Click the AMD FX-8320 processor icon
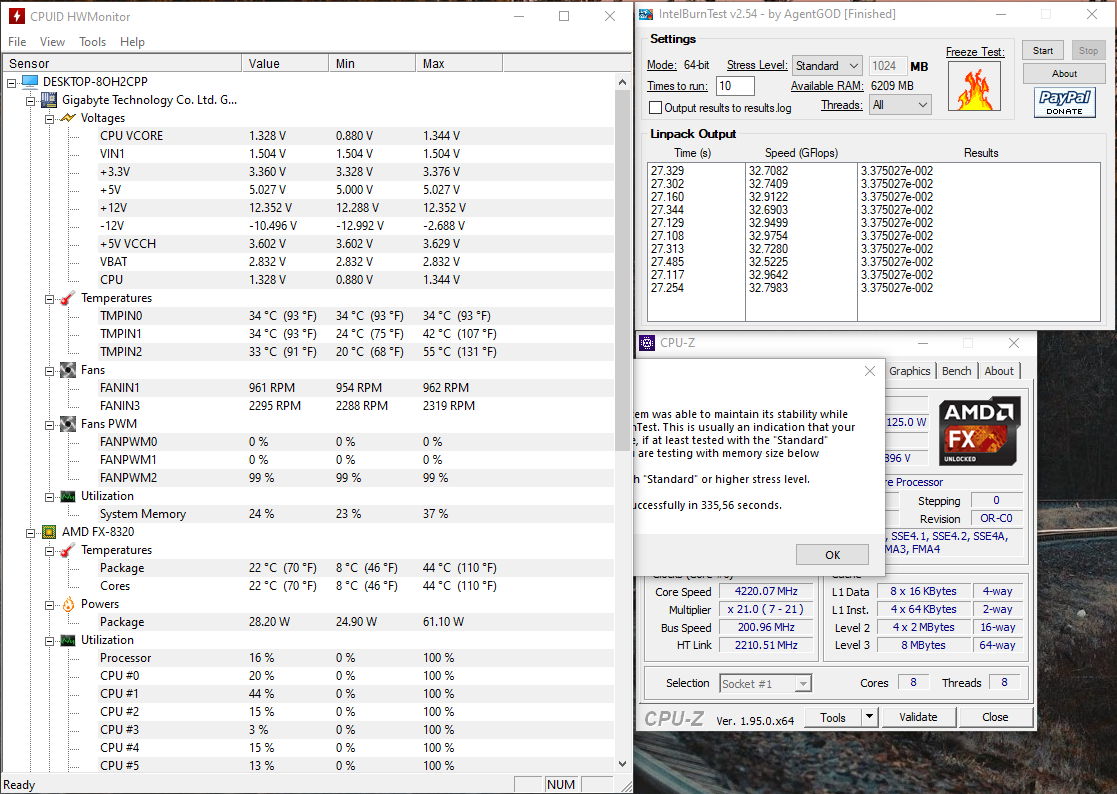The height and width of the screenshot is (794, 1117). pos(48,532)
